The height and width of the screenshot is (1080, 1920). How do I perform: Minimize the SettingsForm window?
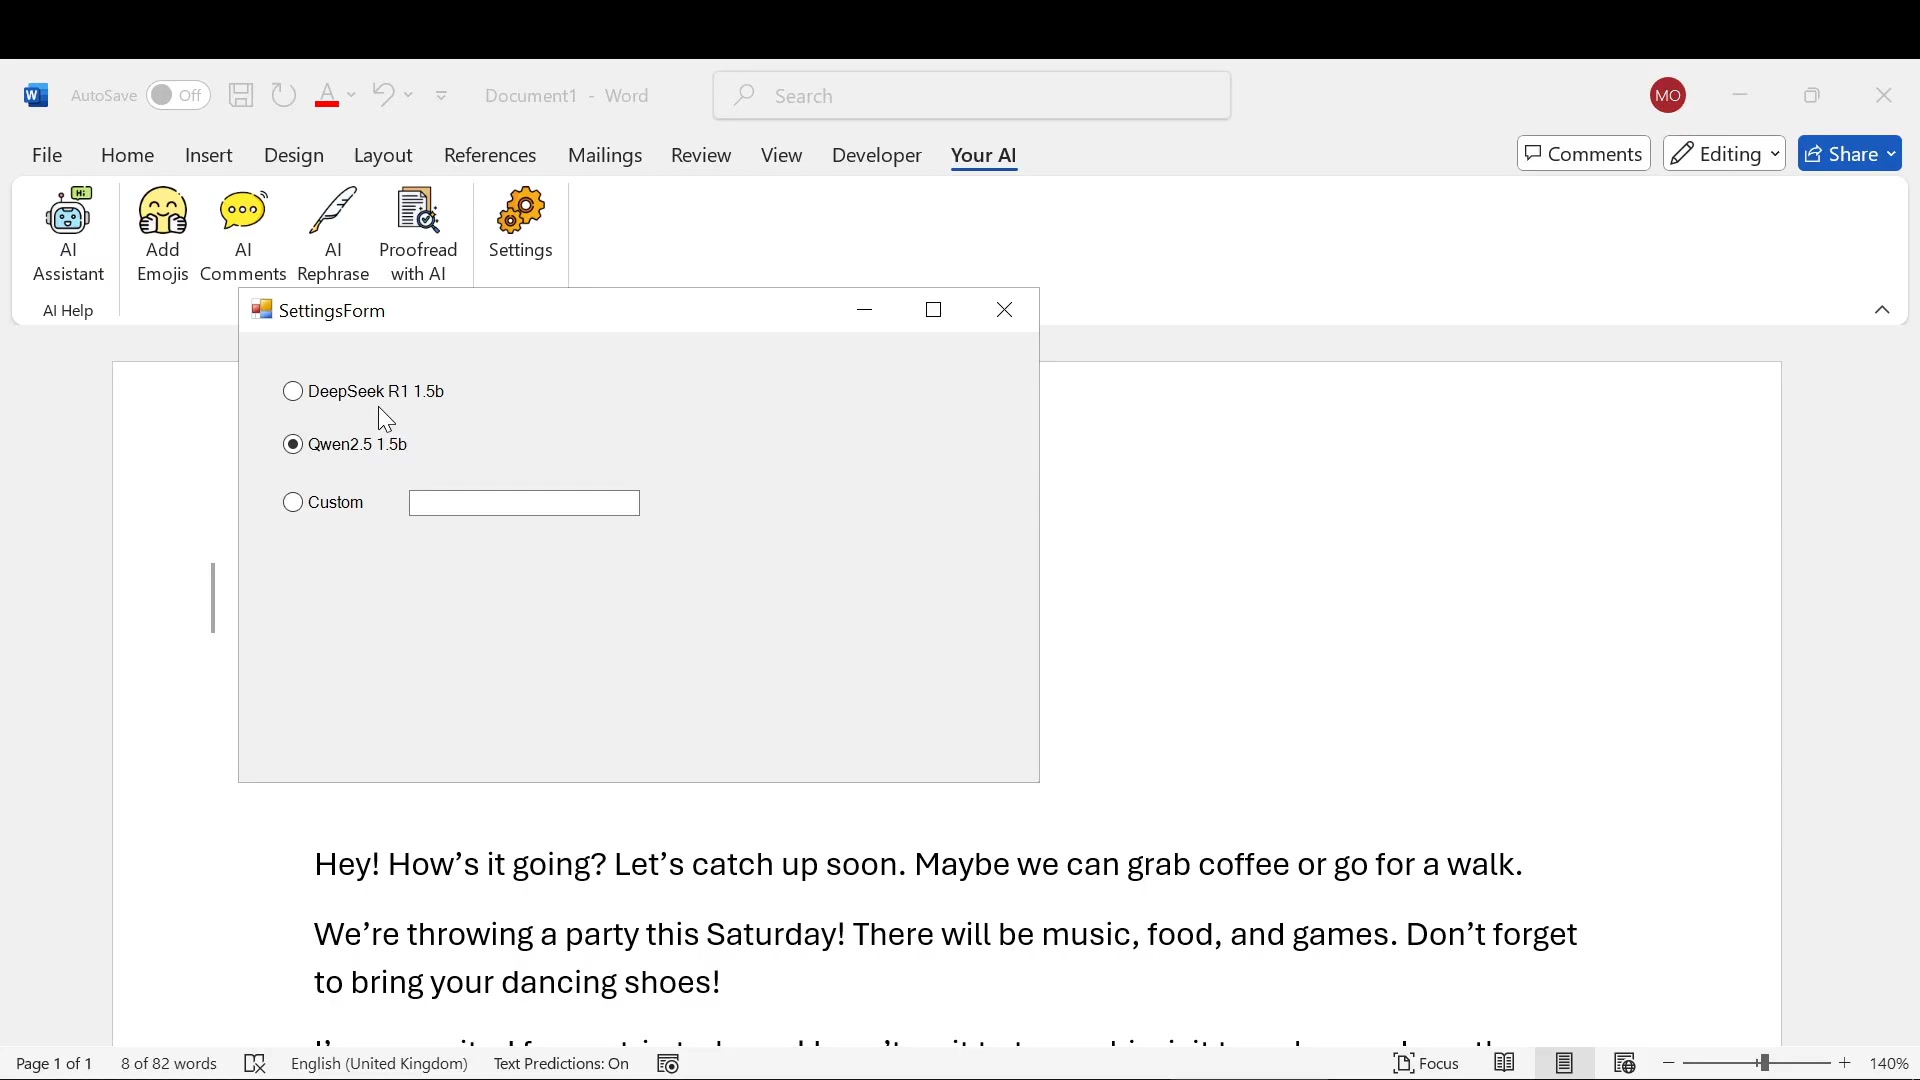point(866,310)
